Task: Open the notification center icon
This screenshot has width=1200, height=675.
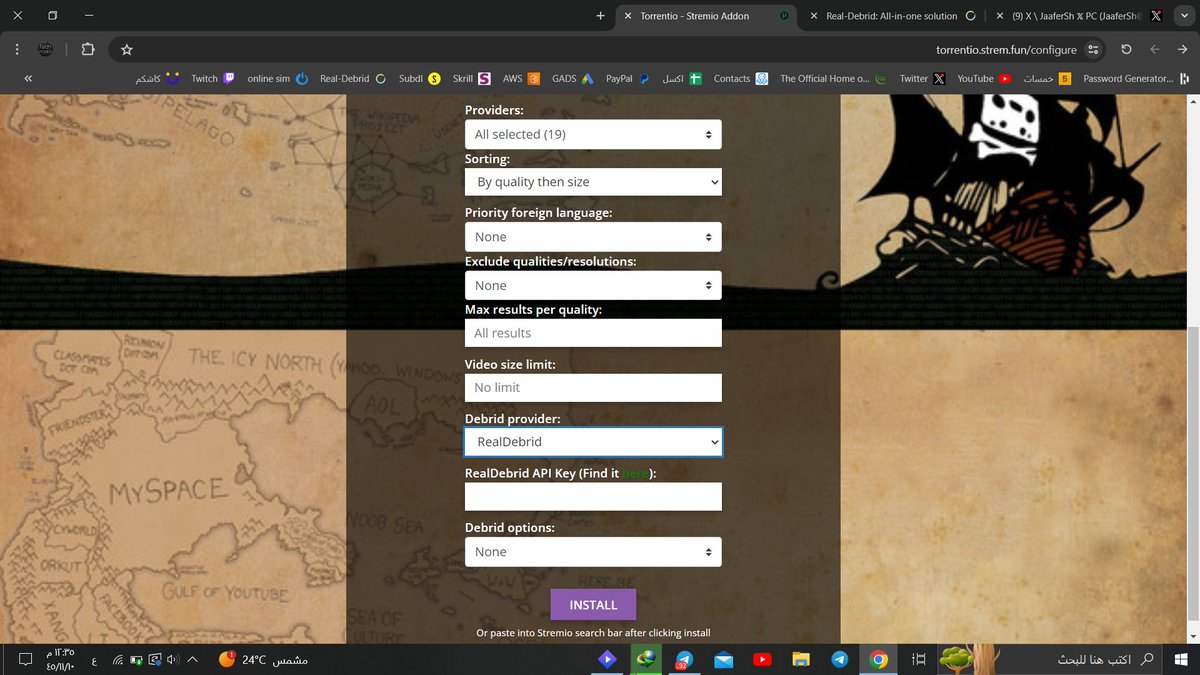Action: coord(25,659)
